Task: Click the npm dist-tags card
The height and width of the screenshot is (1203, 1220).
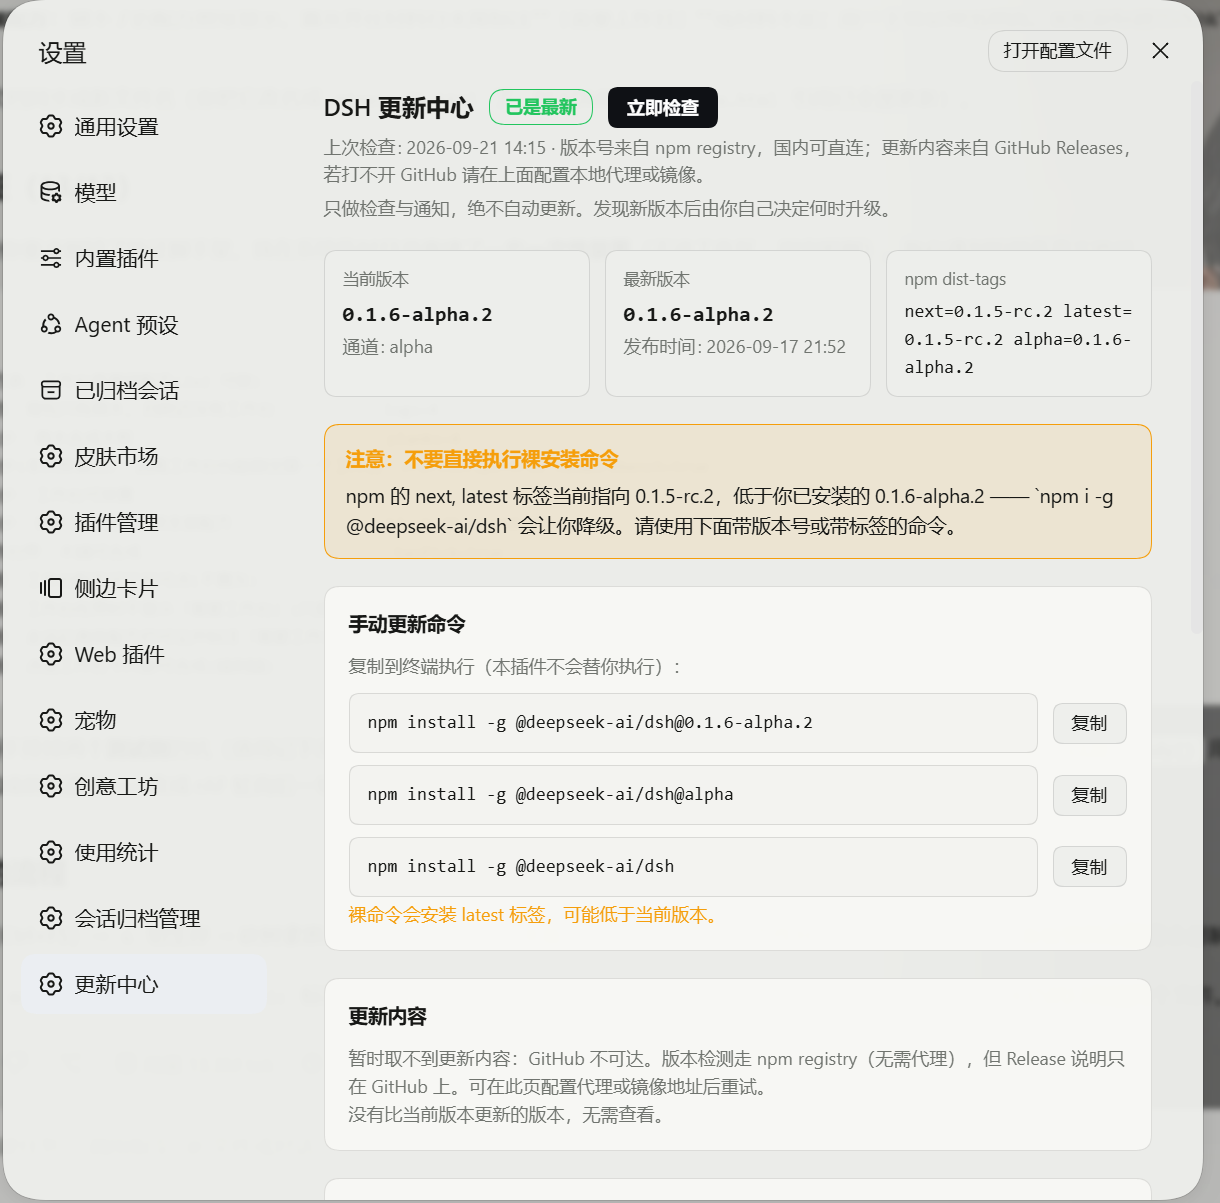Action: pos(1019,323)
